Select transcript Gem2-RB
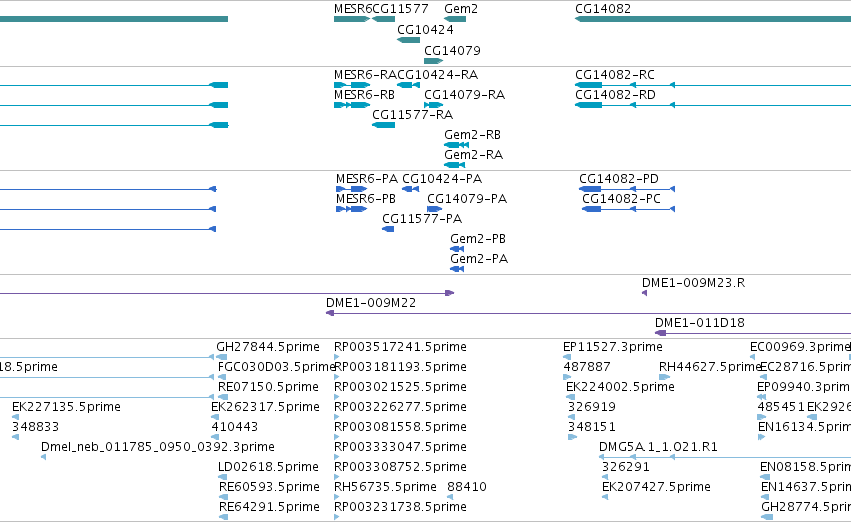Screen dimensions: 851x522 point(472,135)
